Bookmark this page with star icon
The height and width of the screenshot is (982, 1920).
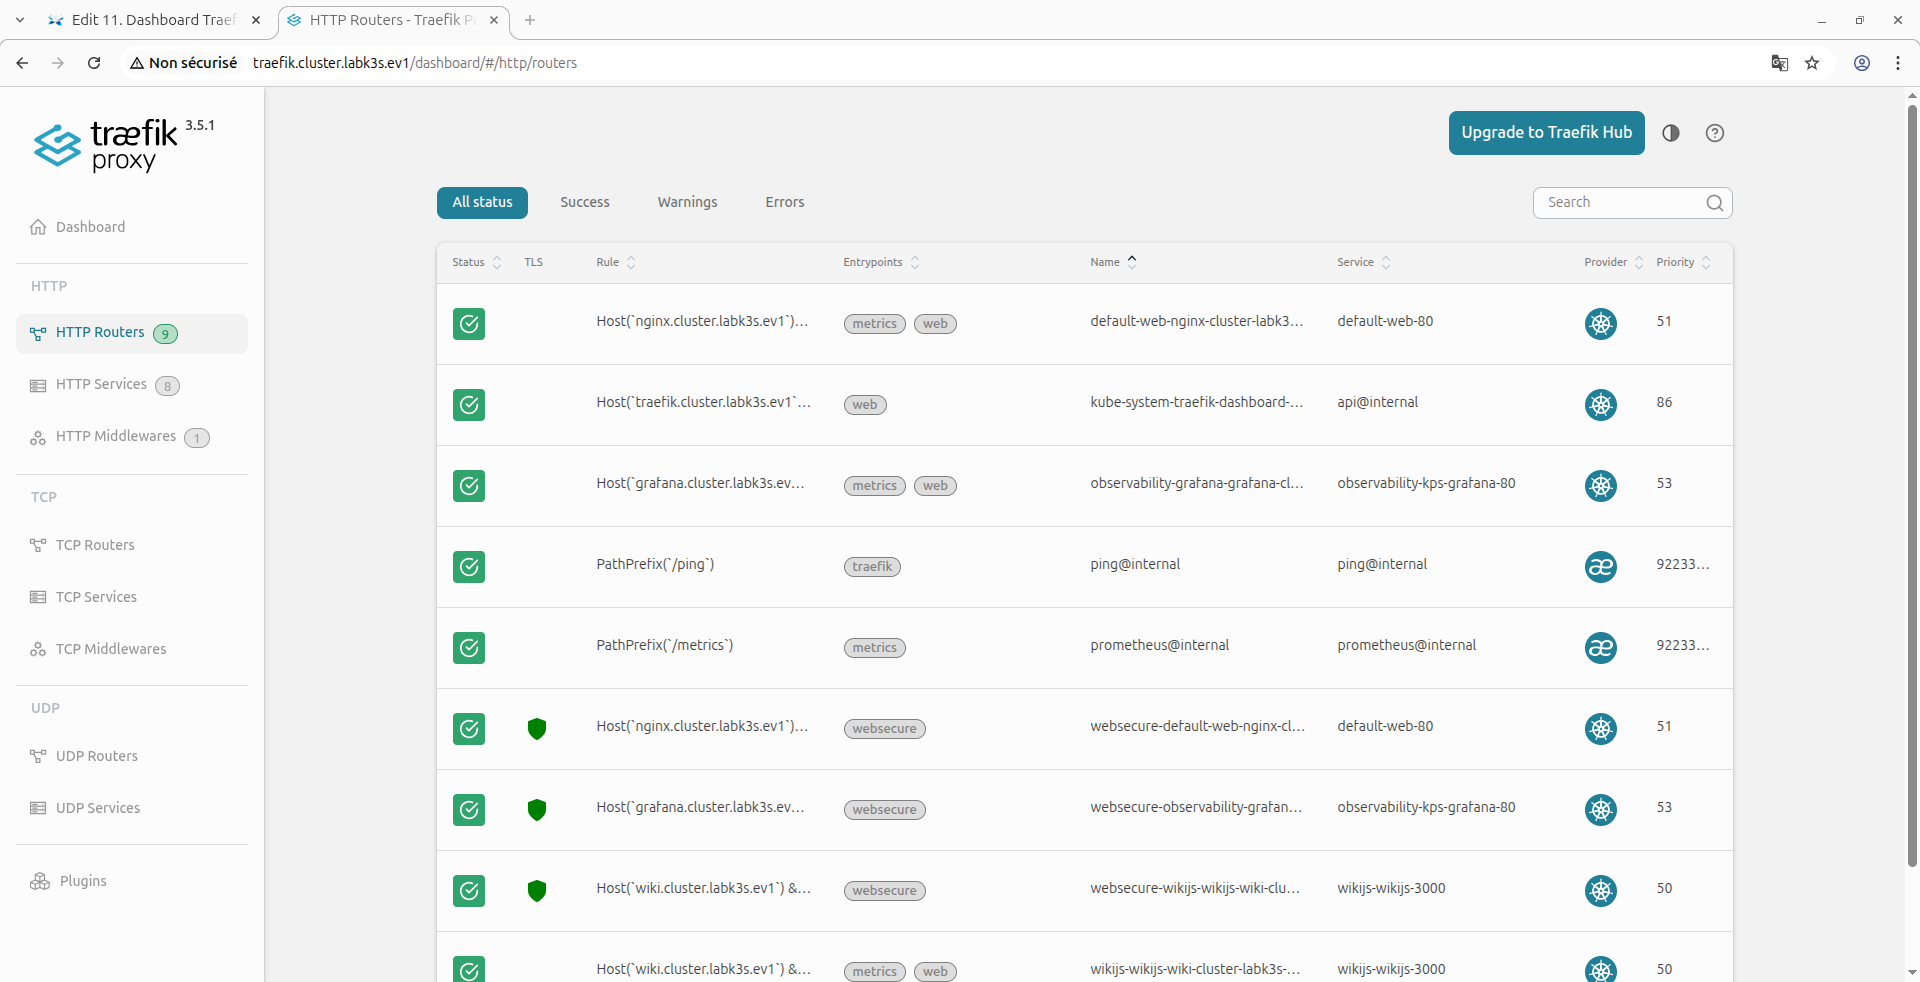[1812, 63]
